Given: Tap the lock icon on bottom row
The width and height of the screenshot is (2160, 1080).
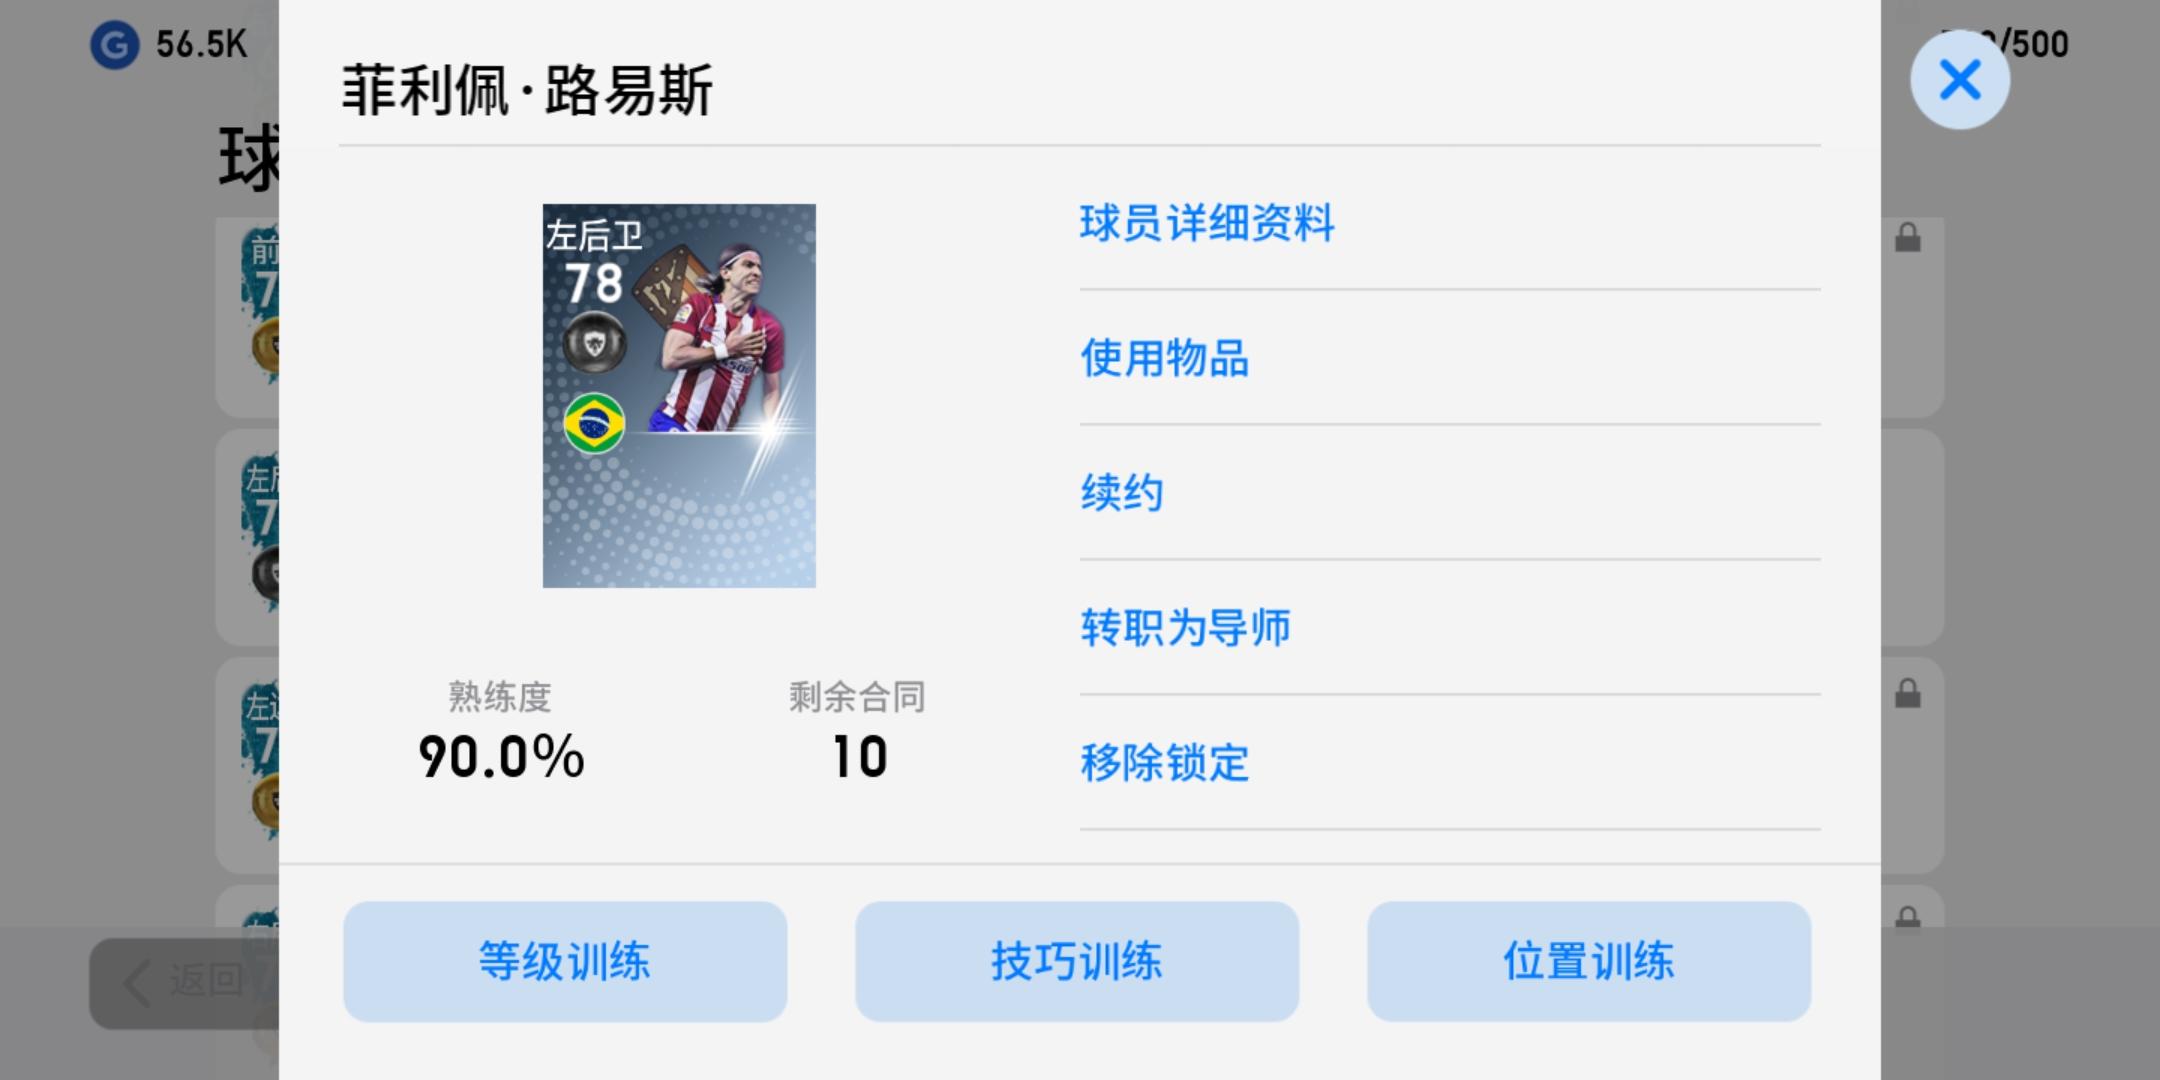Looking at the screenshot, I should click(1908, 916).
